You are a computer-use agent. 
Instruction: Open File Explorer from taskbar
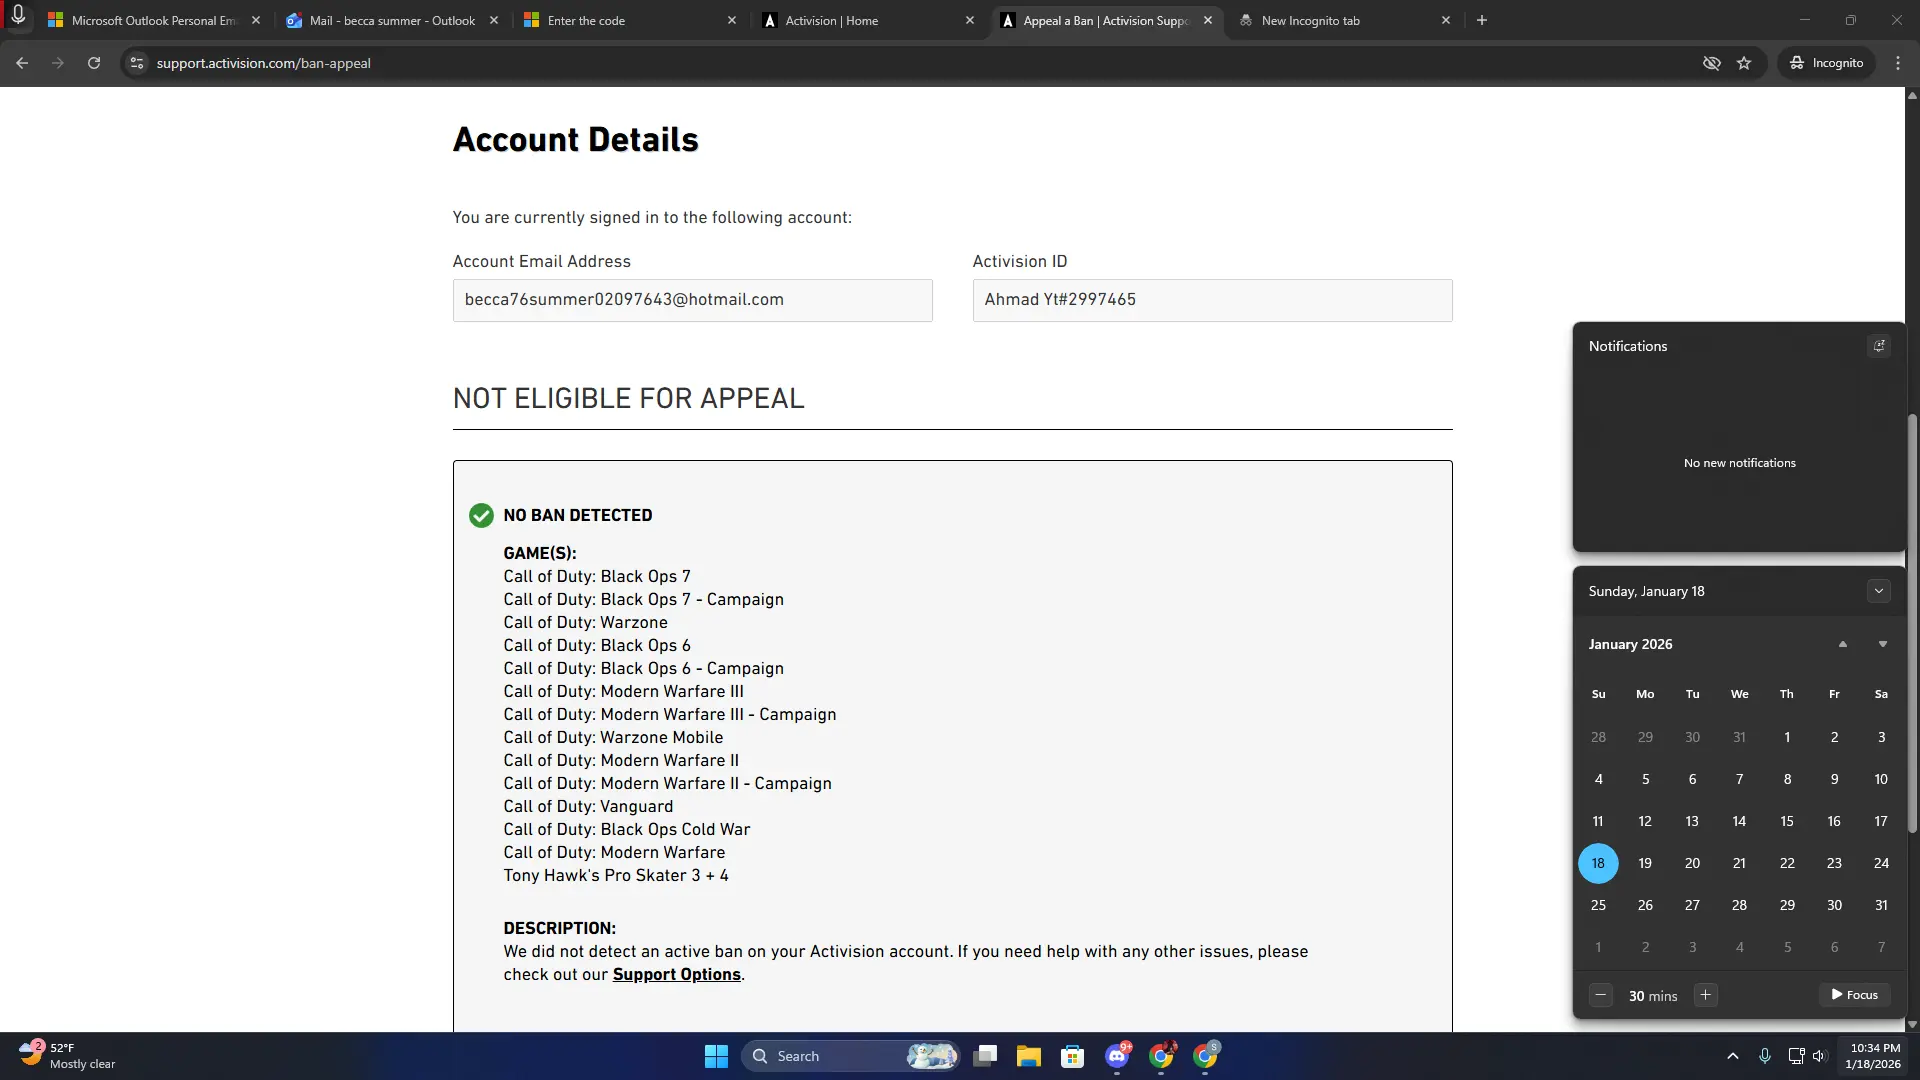coord(1028,1056)
